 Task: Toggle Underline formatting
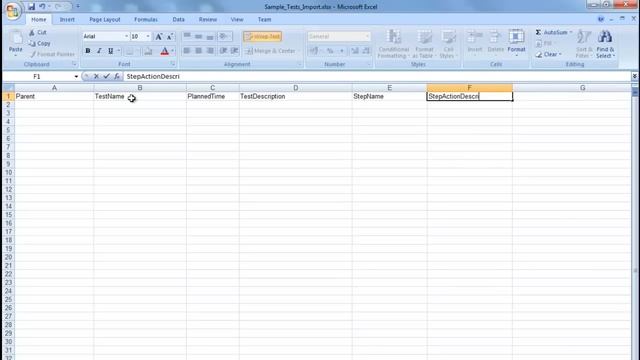(x=110, y=51)
